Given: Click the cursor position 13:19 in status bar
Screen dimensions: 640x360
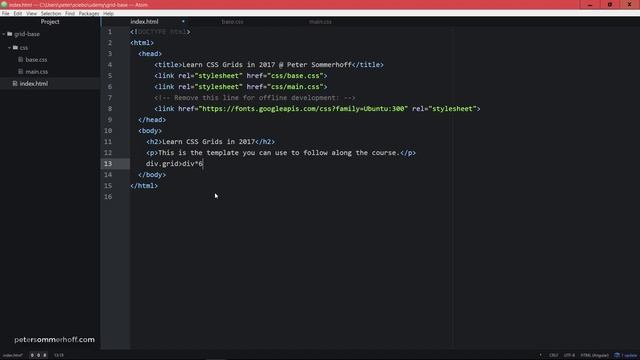Looking at the screenshot, I should tap(59, 356).
